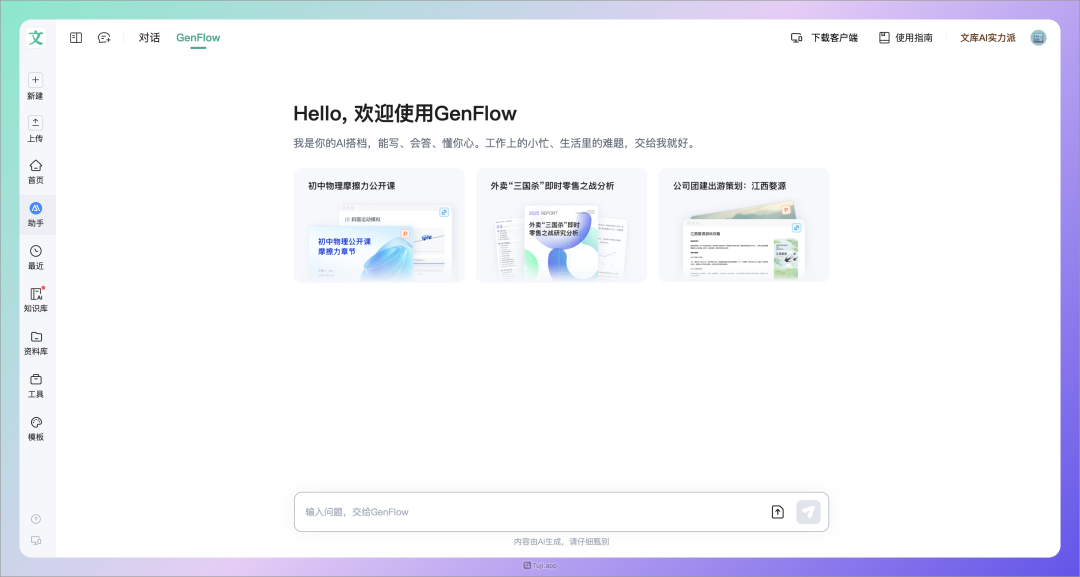Open the 资料库 (Library) folder icon
Viewport: 1080px width, 577px height.
tap(35, 336)
